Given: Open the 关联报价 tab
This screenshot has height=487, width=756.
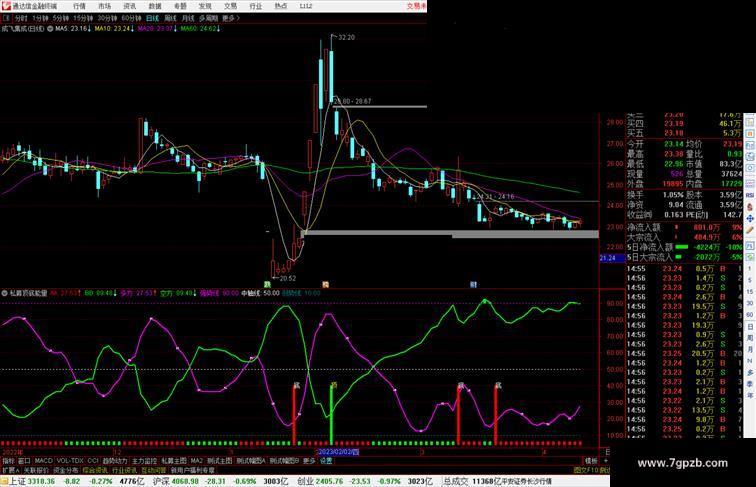Looking at the screenshot, I should point(36,470).
